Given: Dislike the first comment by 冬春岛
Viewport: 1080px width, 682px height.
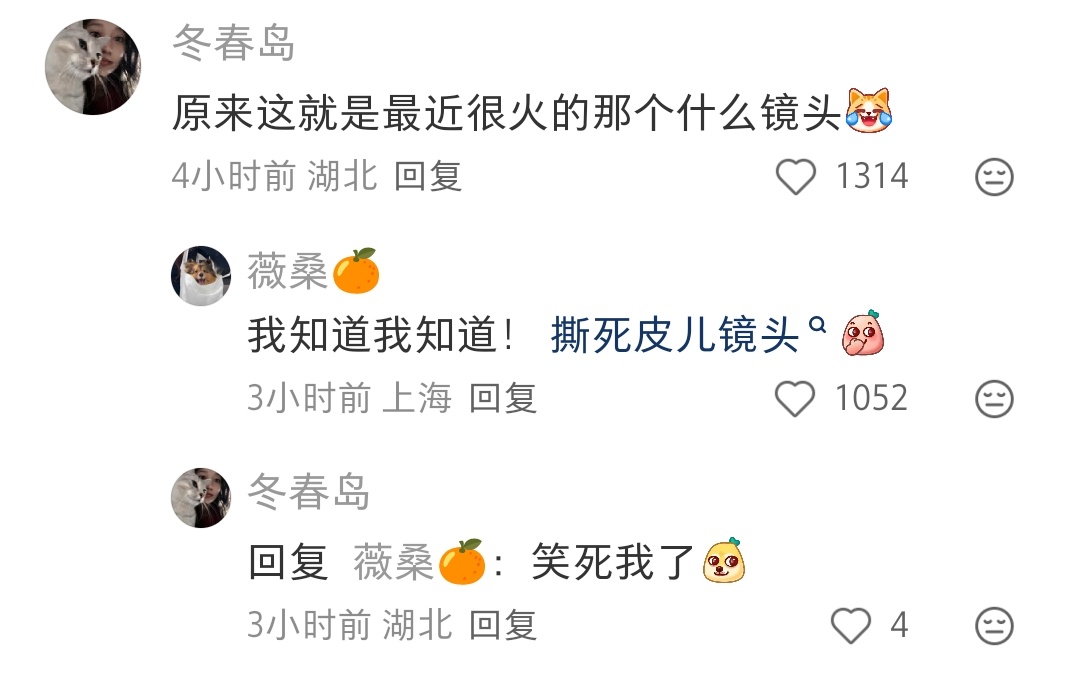Looking at the screenshot, I should (x=994, y=177).
